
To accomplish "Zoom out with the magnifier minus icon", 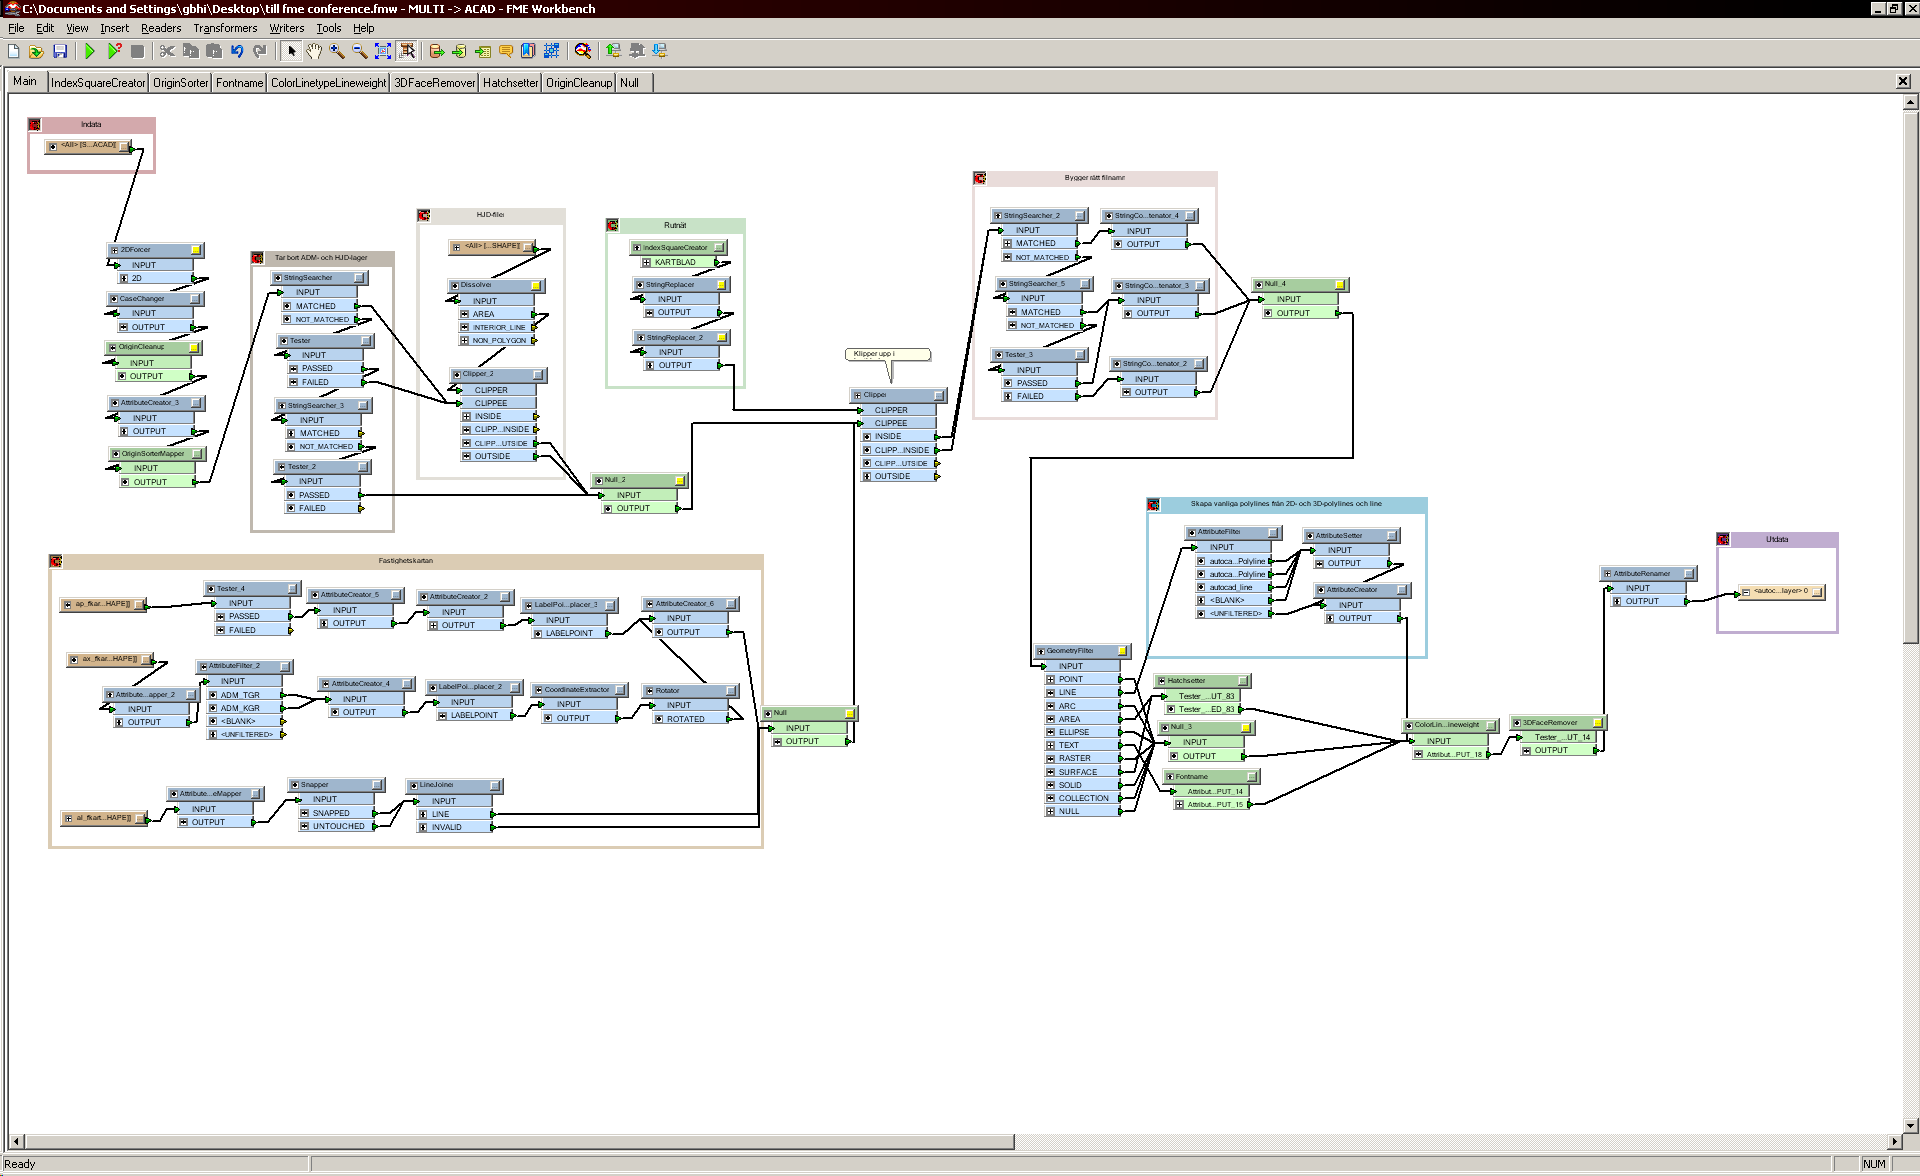I will point(360,51).
